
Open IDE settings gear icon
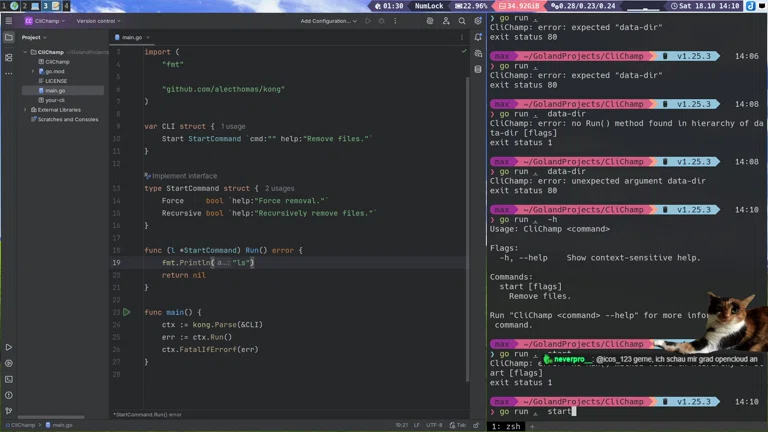(x=478, y=21)
